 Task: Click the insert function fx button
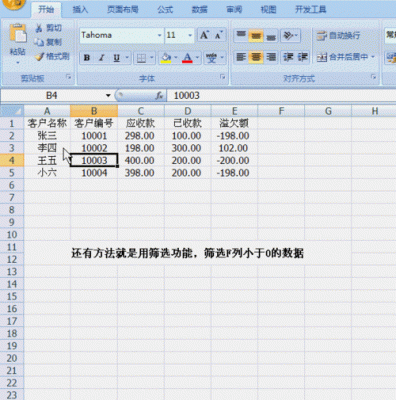pyautogui.click(x=160, y=96)
